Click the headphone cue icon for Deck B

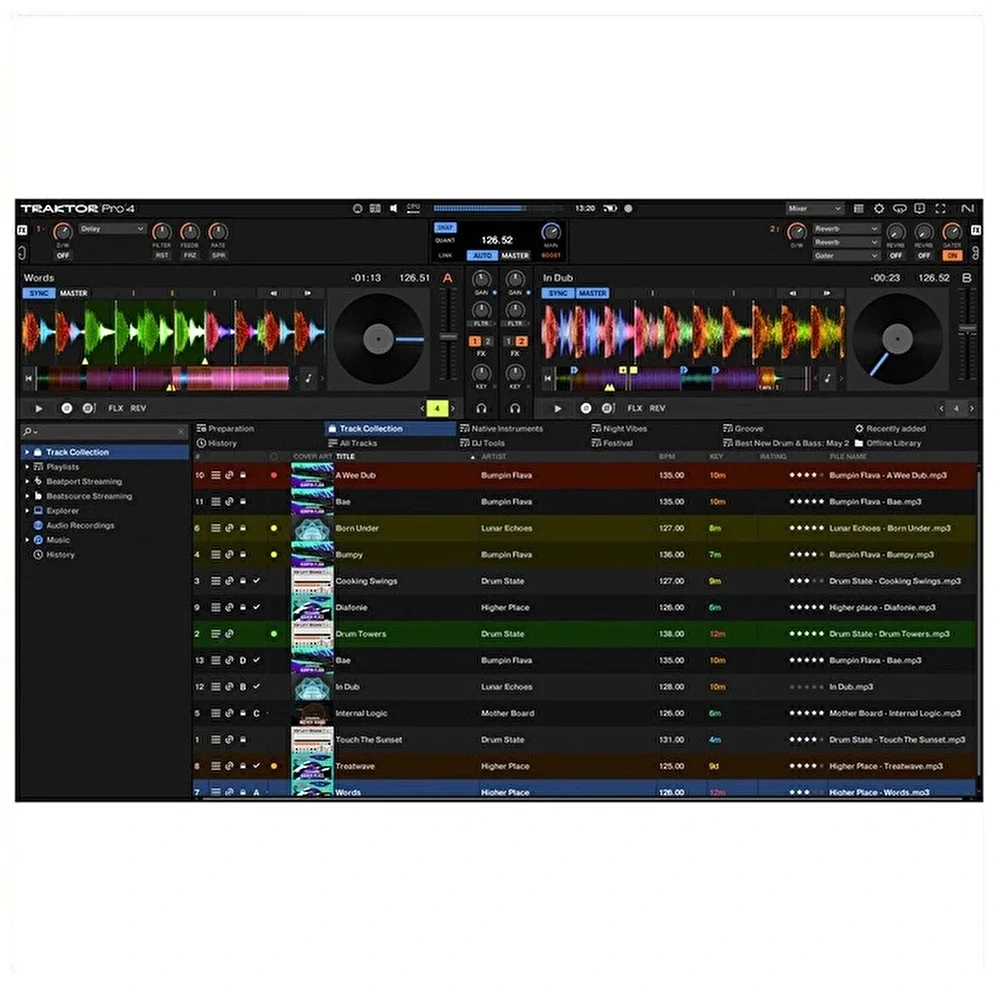515,408
